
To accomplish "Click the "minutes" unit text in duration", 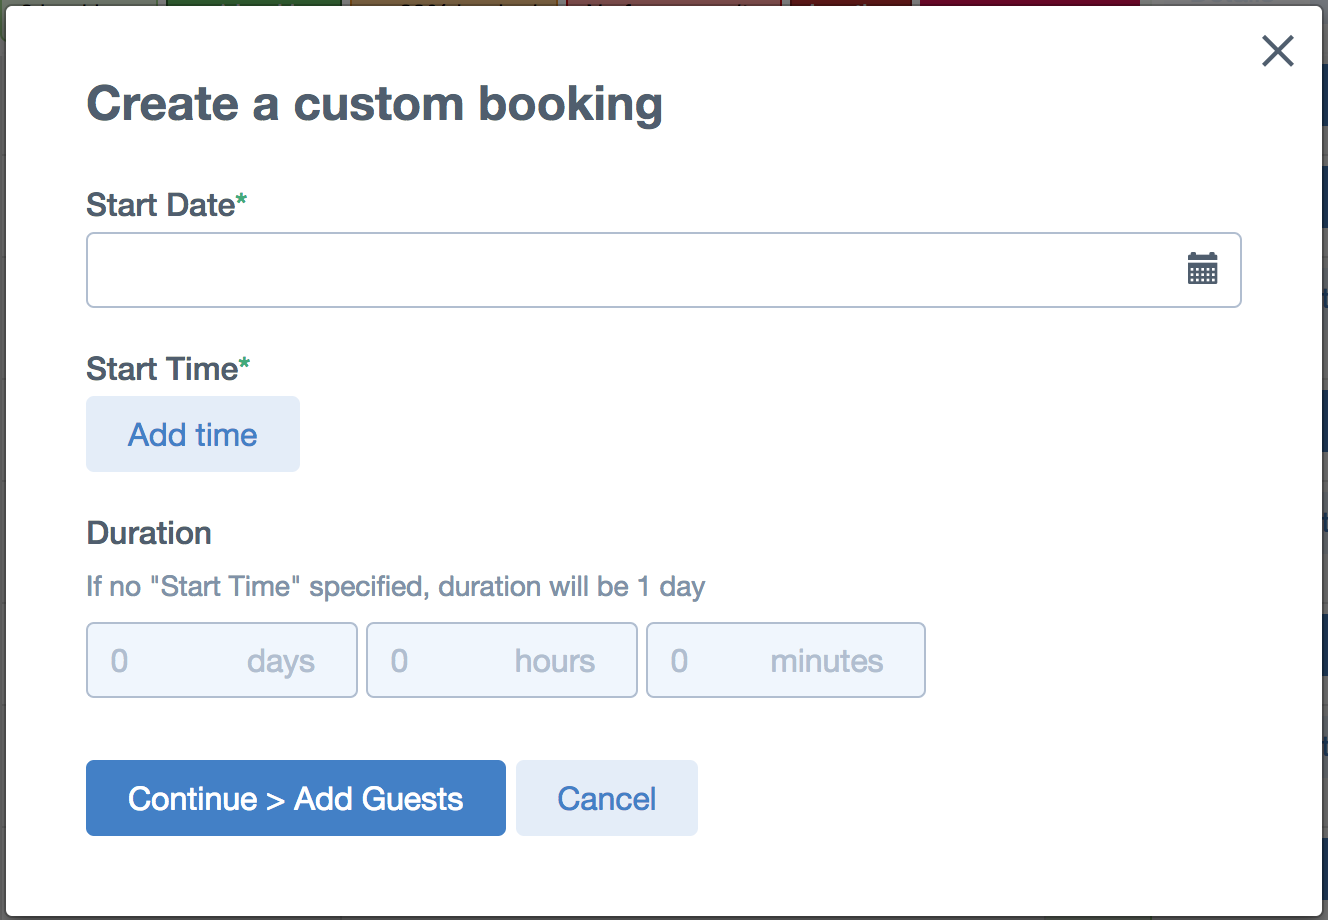I will click(x=827, y=661).
